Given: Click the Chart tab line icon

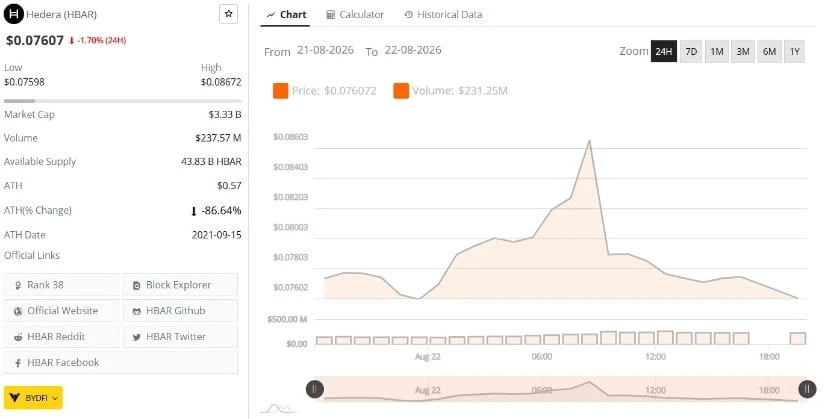Looking at the screenshot, I should click(x=271, y=15).
